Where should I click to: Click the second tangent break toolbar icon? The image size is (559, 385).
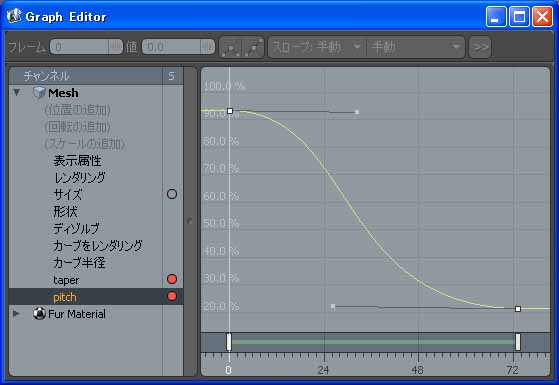point(253,47)
